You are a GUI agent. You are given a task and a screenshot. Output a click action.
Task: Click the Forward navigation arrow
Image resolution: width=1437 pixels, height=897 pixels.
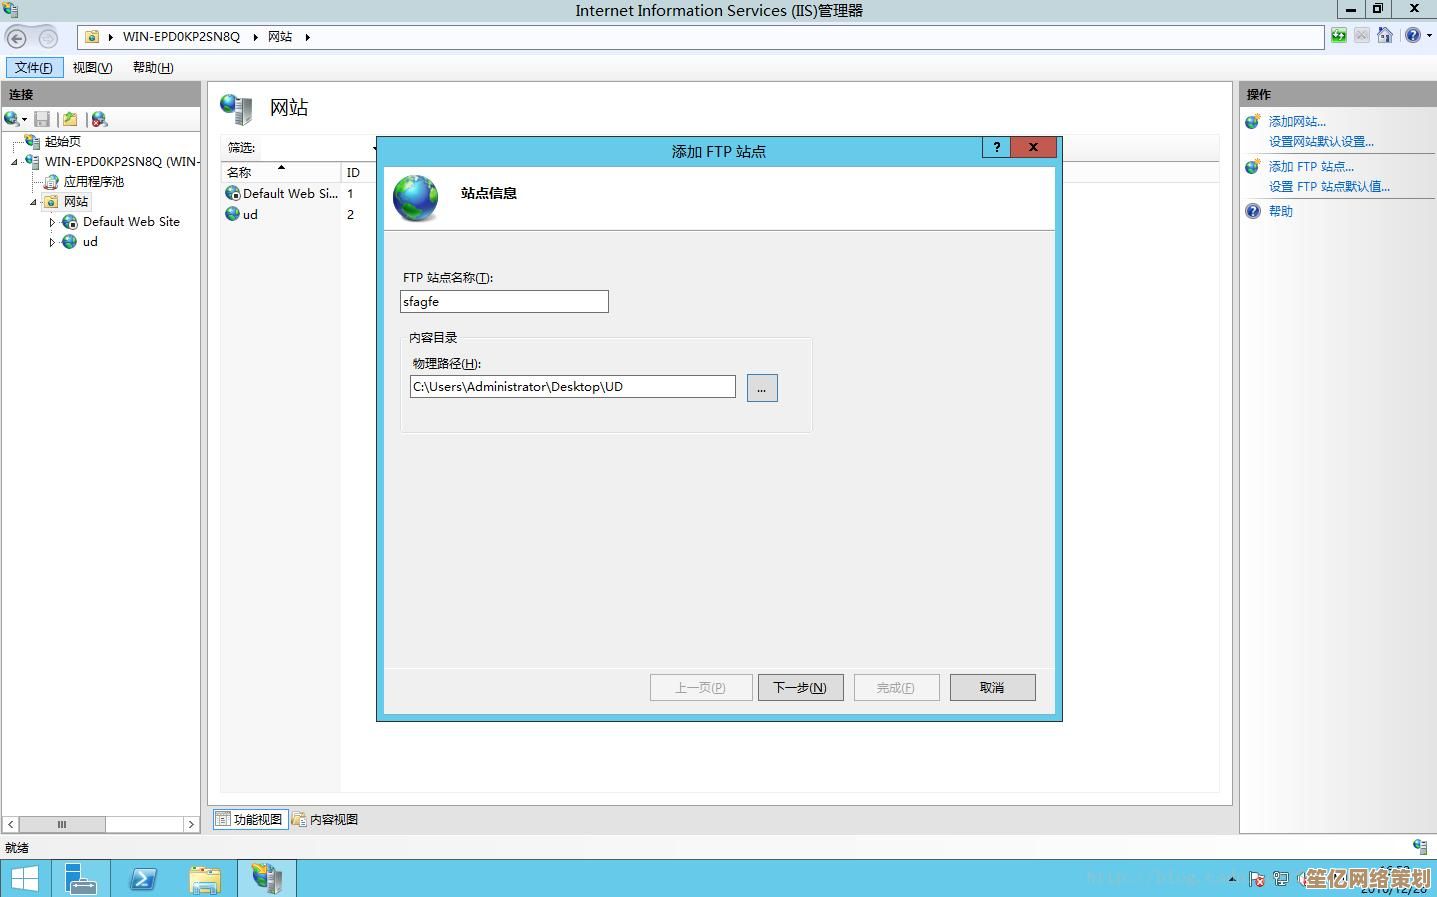[x=48, y=38]
